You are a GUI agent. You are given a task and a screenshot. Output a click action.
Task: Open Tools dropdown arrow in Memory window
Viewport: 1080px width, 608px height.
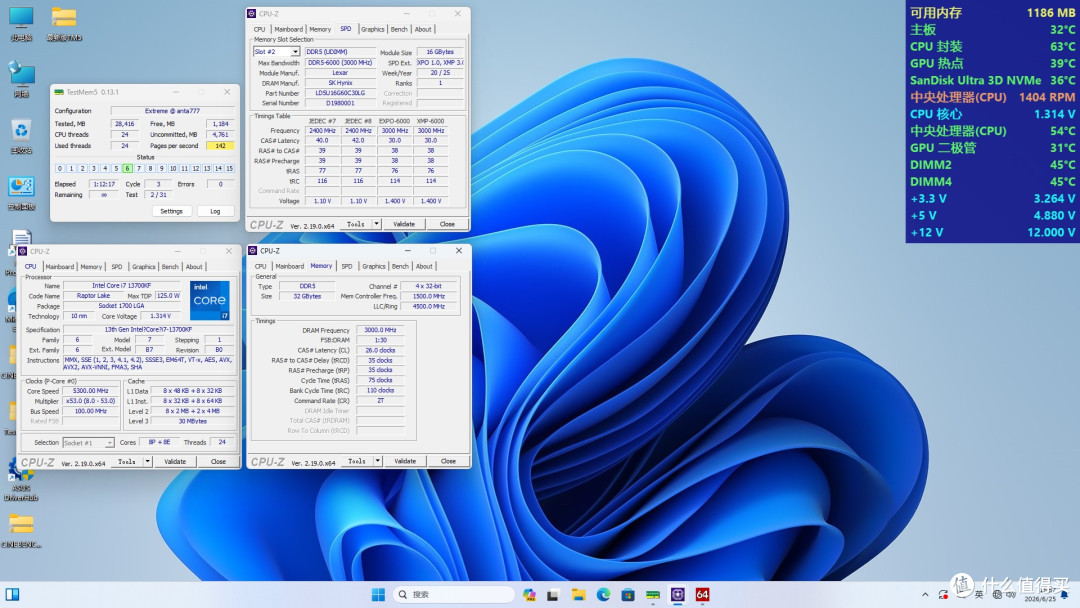coord(377,461)
